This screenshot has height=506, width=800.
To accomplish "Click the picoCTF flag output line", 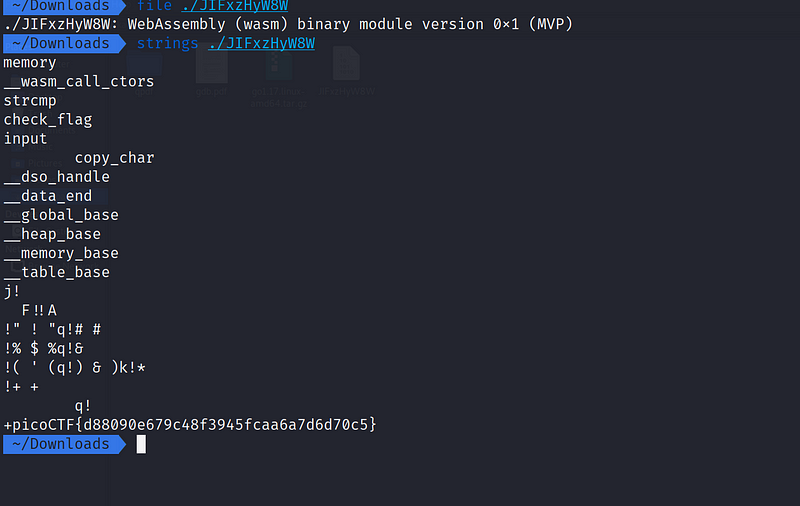I will 190,425.
